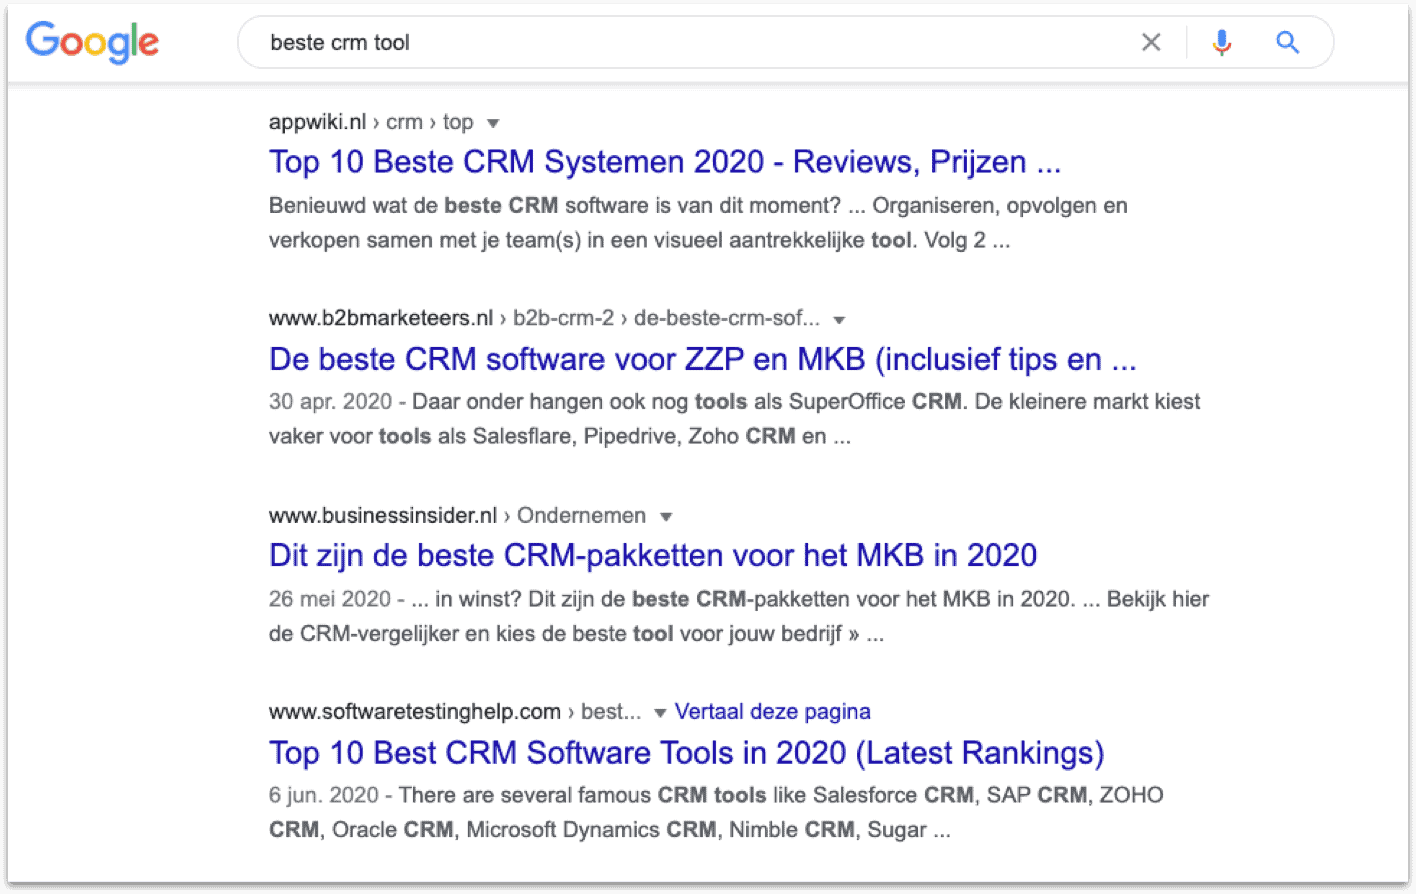Start voice search with microphone icon

coord(1221,42)
